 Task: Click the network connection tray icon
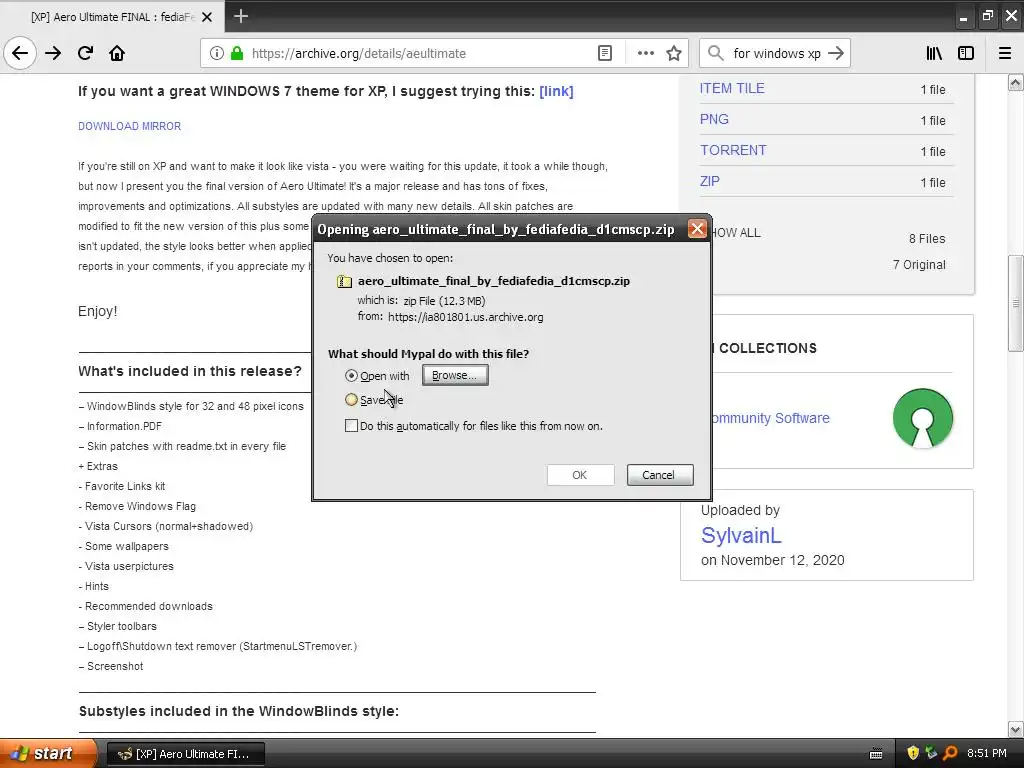coord(931,754)
